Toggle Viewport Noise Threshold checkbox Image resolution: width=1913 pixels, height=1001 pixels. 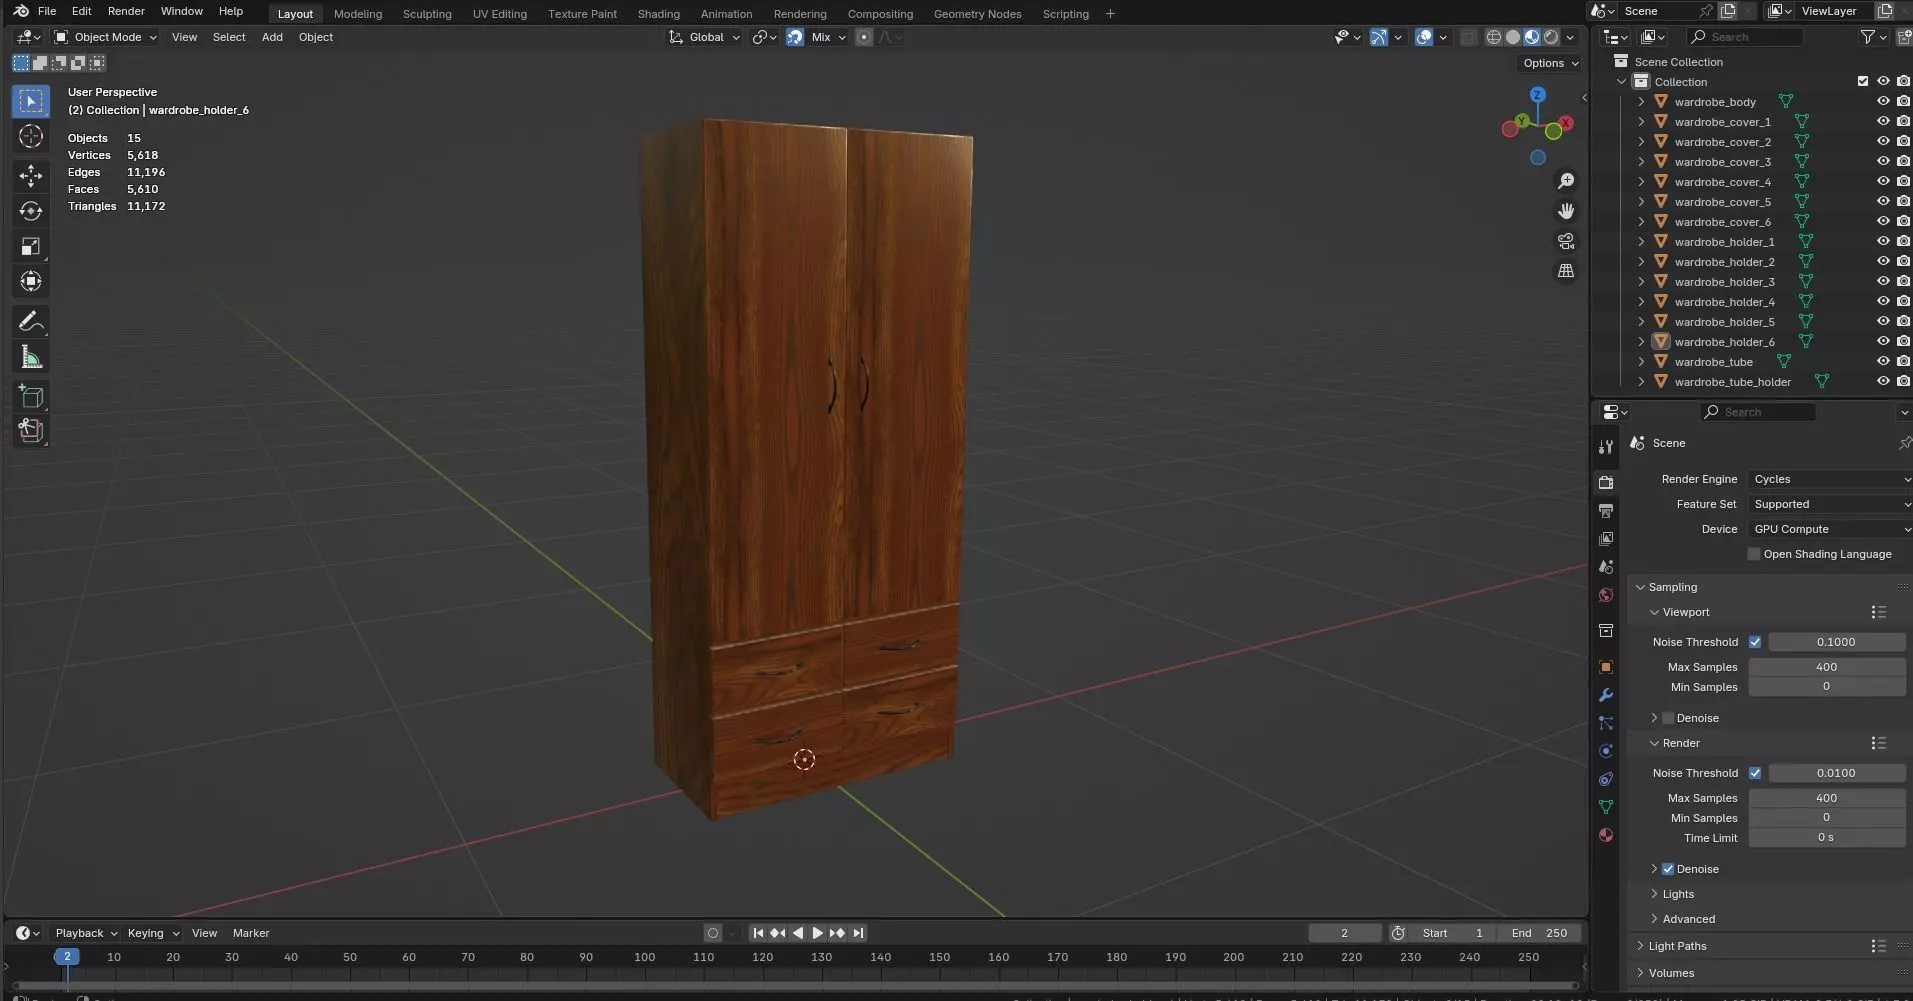click(1755, 642)
